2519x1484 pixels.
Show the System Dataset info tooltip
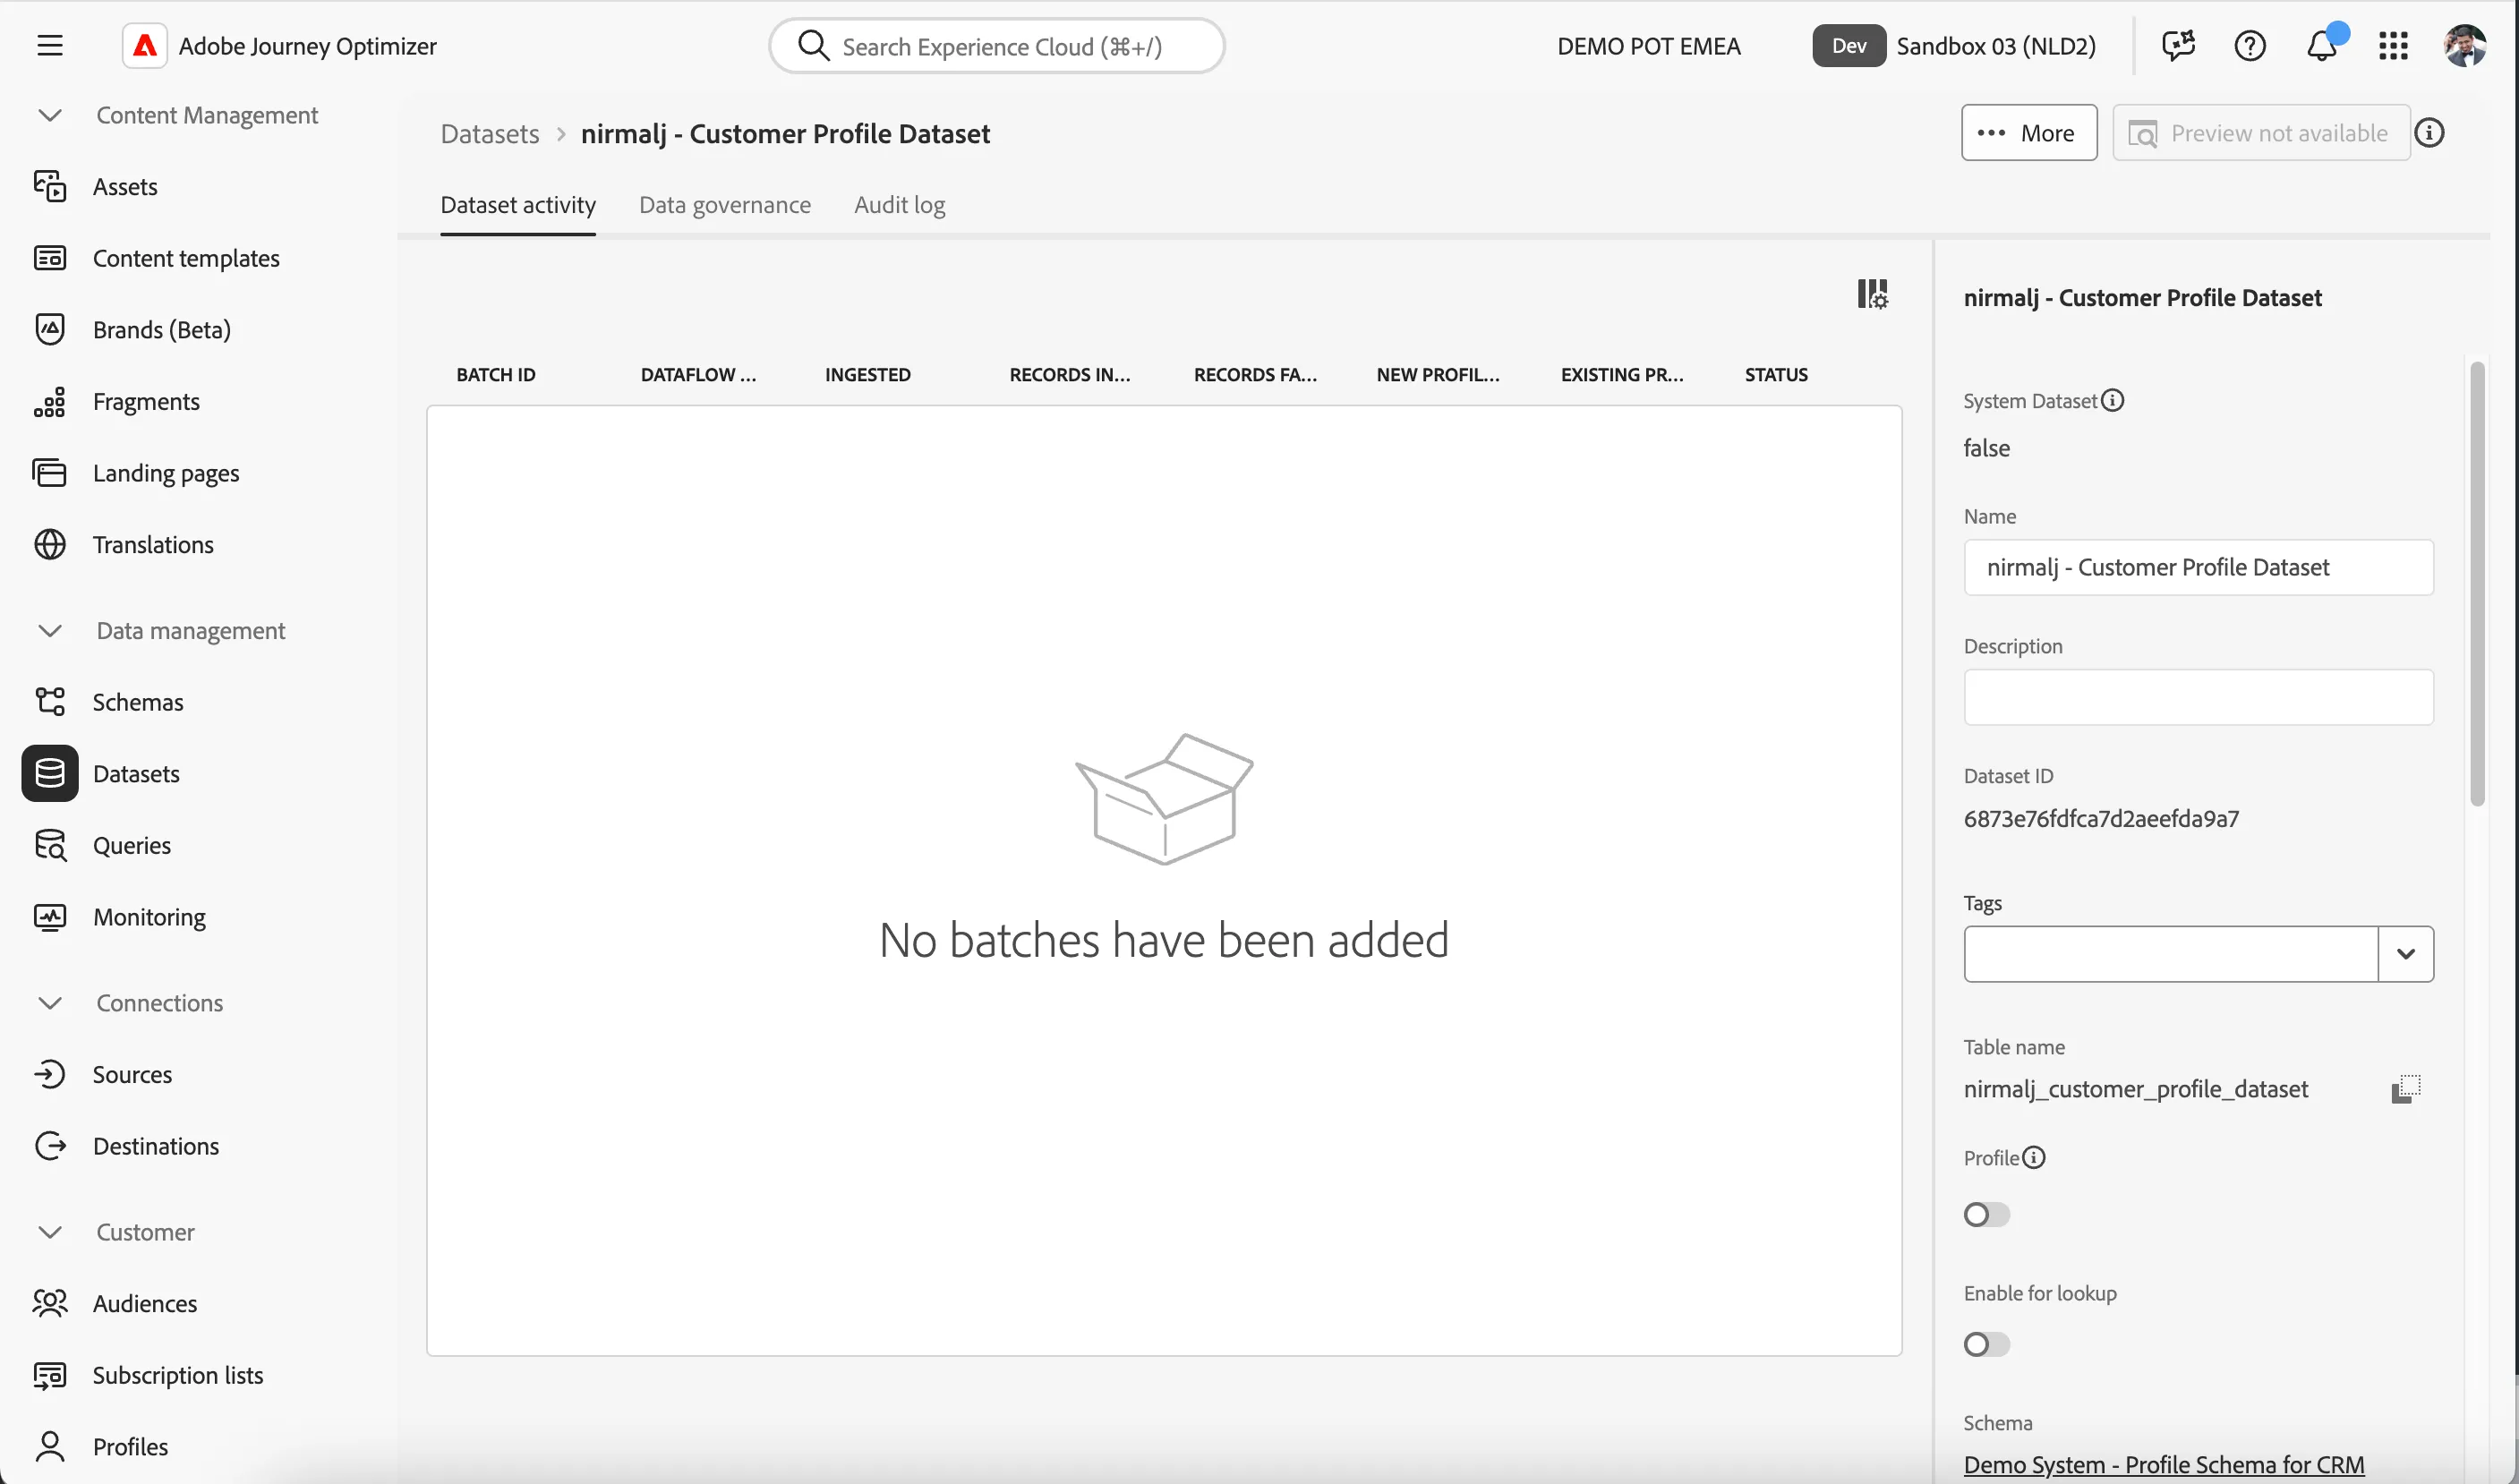point(2112,401)
